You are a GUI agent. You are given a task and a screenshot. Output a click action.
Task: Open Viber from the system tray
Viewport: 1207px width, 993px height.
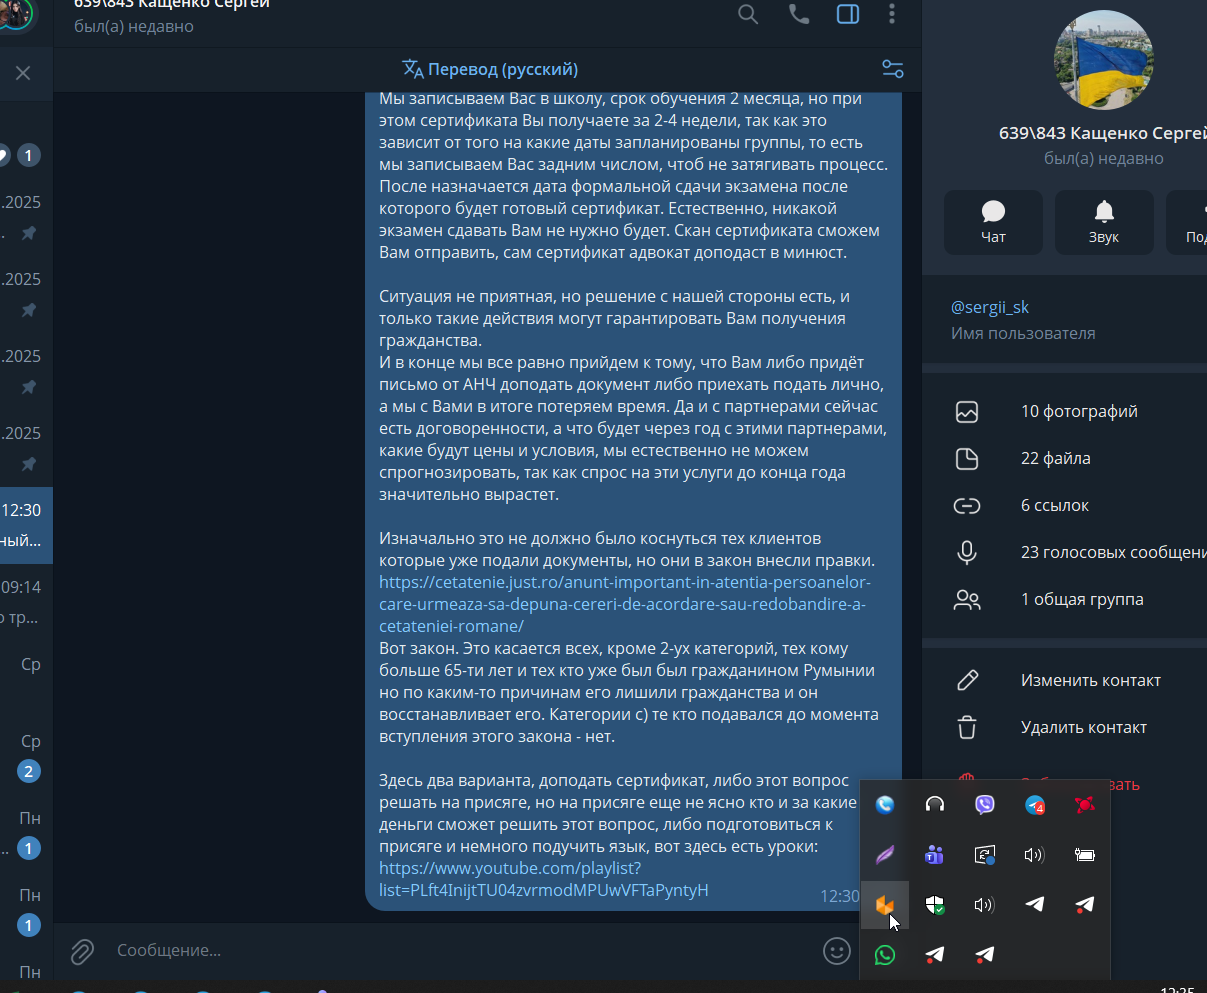click(985, 804)
